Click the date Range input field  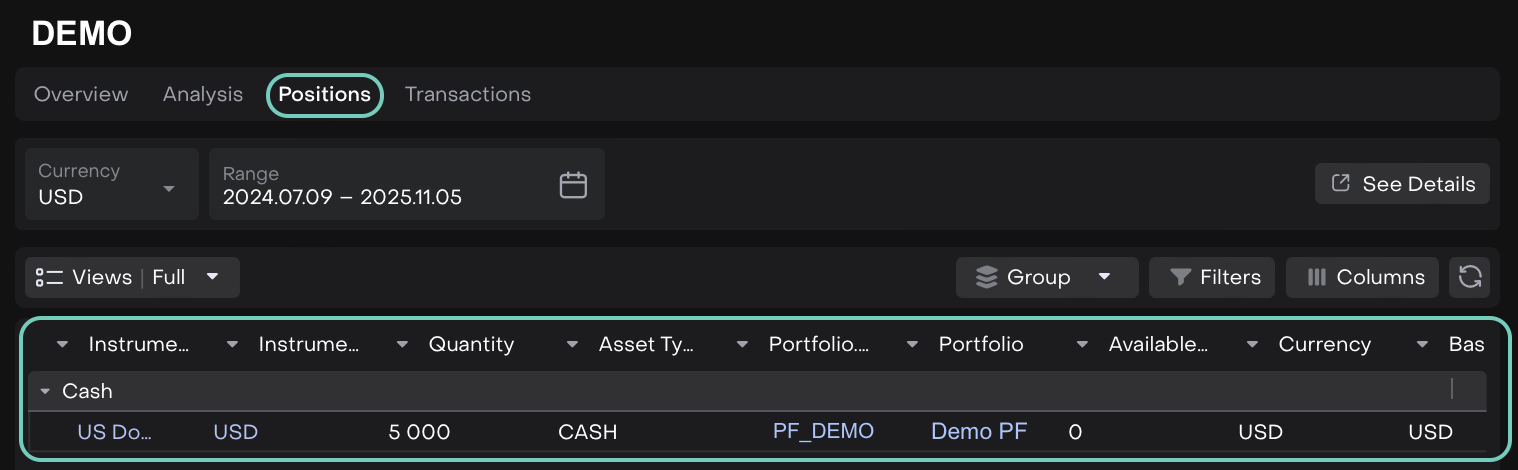[x=380, y=185]
